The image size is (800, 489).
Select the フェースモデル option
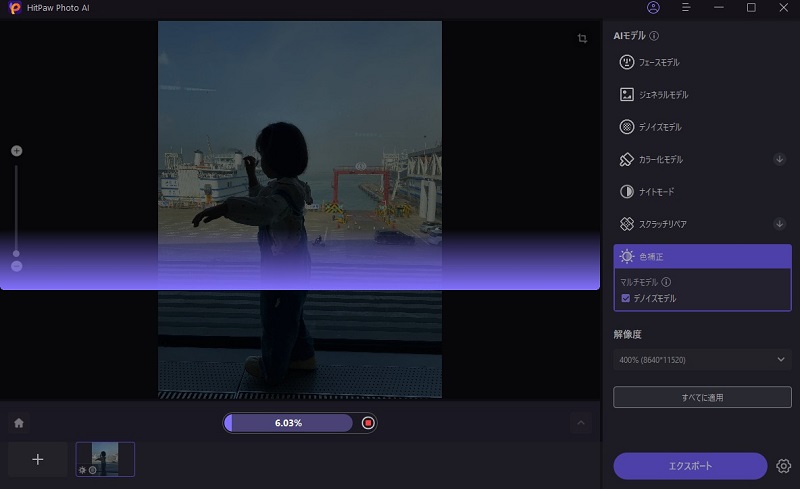[x=702, y=62]
